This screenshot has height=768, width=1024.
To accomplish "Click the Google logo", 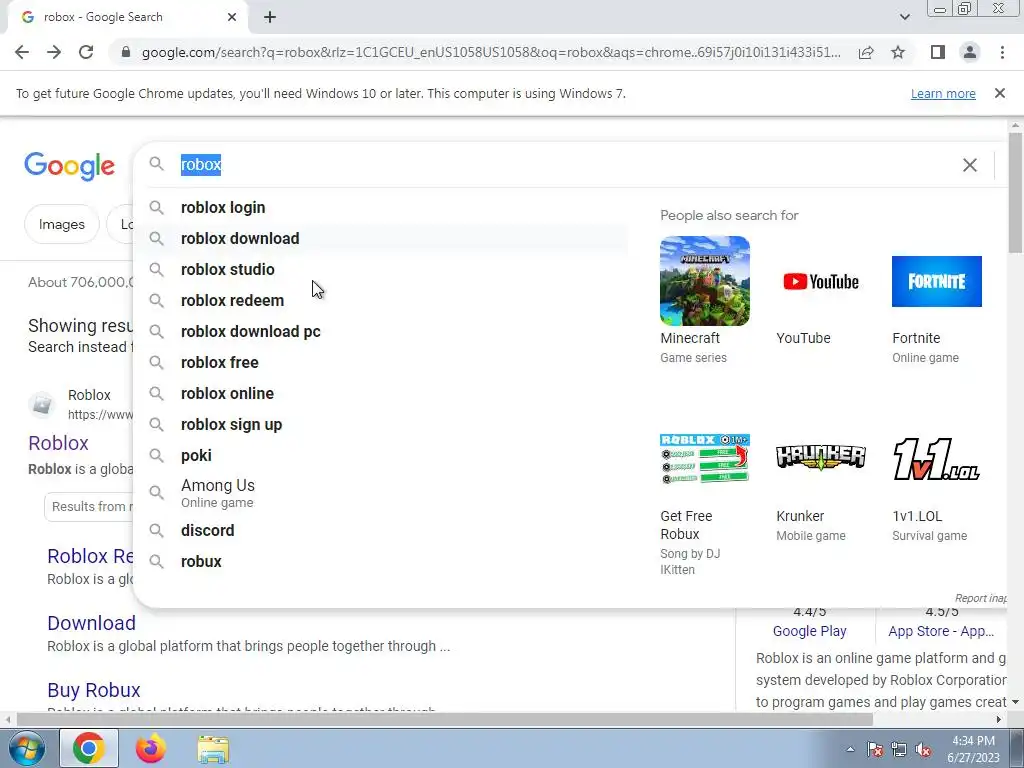I will pyautogui.click(x=69, y=166).
